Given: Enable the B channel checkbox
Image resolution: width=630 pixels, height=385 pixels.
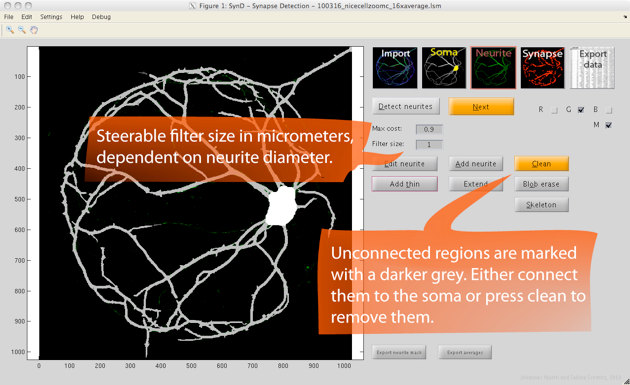Looking at the screenshot, I should 609,110.
